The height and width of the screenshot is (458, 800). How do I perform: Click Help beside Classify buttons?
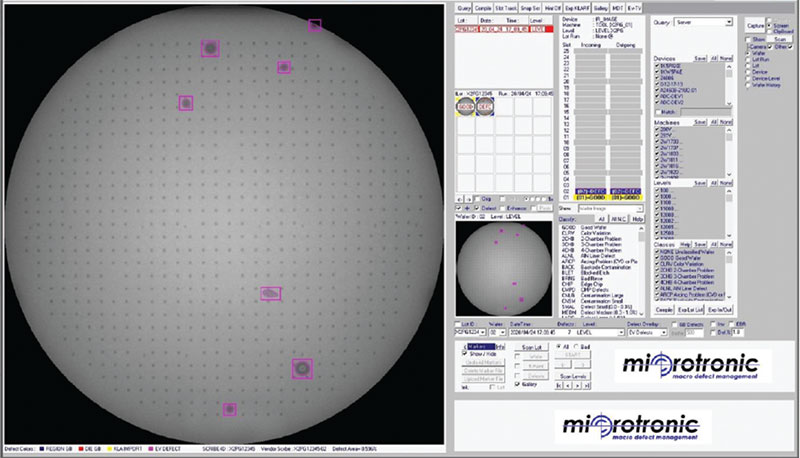click(x=637, y=219)
